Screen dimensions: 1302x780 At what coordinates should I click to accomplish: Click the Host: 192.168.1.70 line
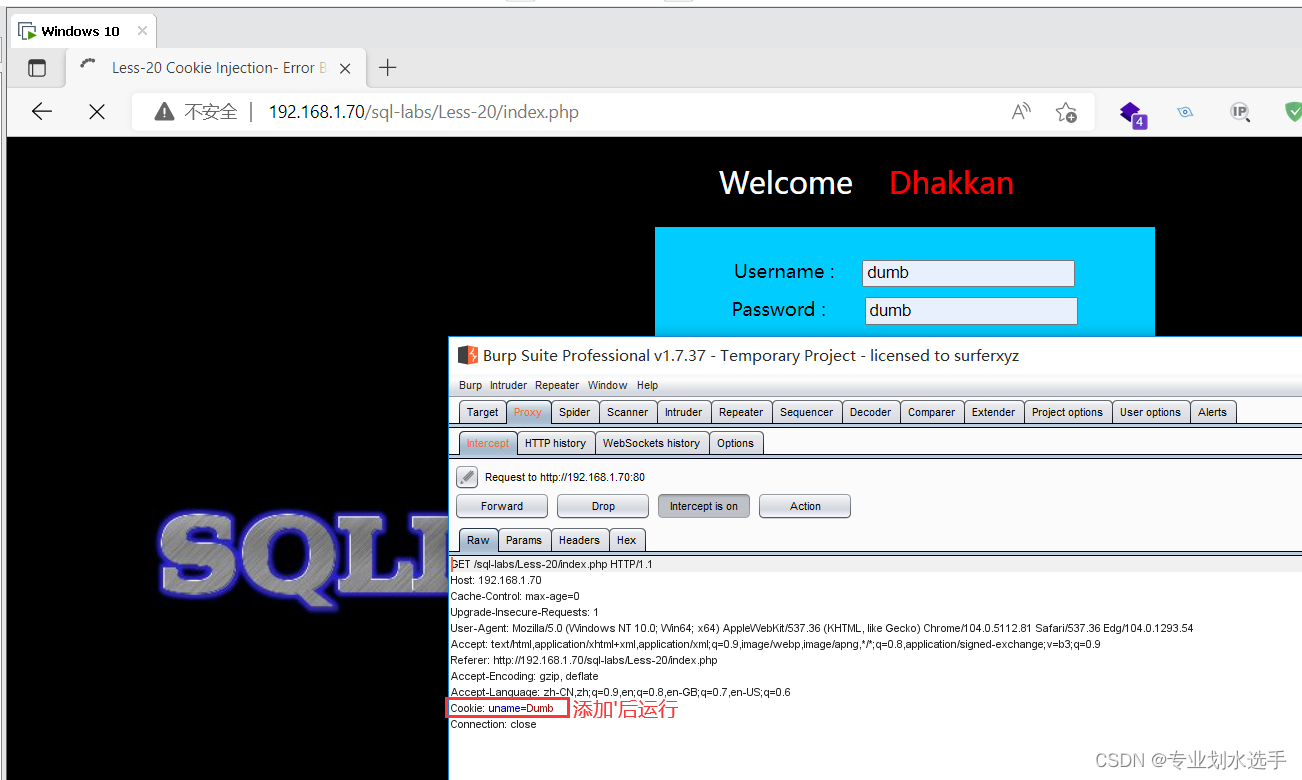[496, 580]
